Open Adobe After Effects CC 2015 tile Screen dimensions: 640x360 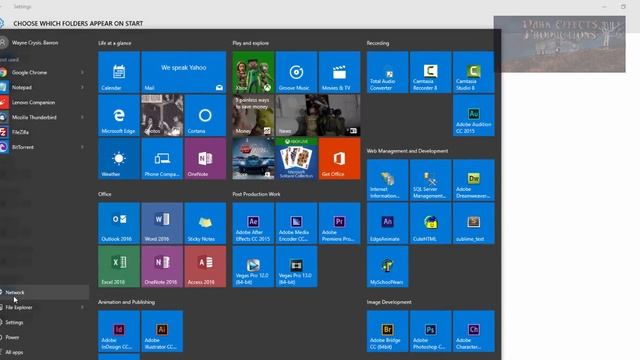253,224
